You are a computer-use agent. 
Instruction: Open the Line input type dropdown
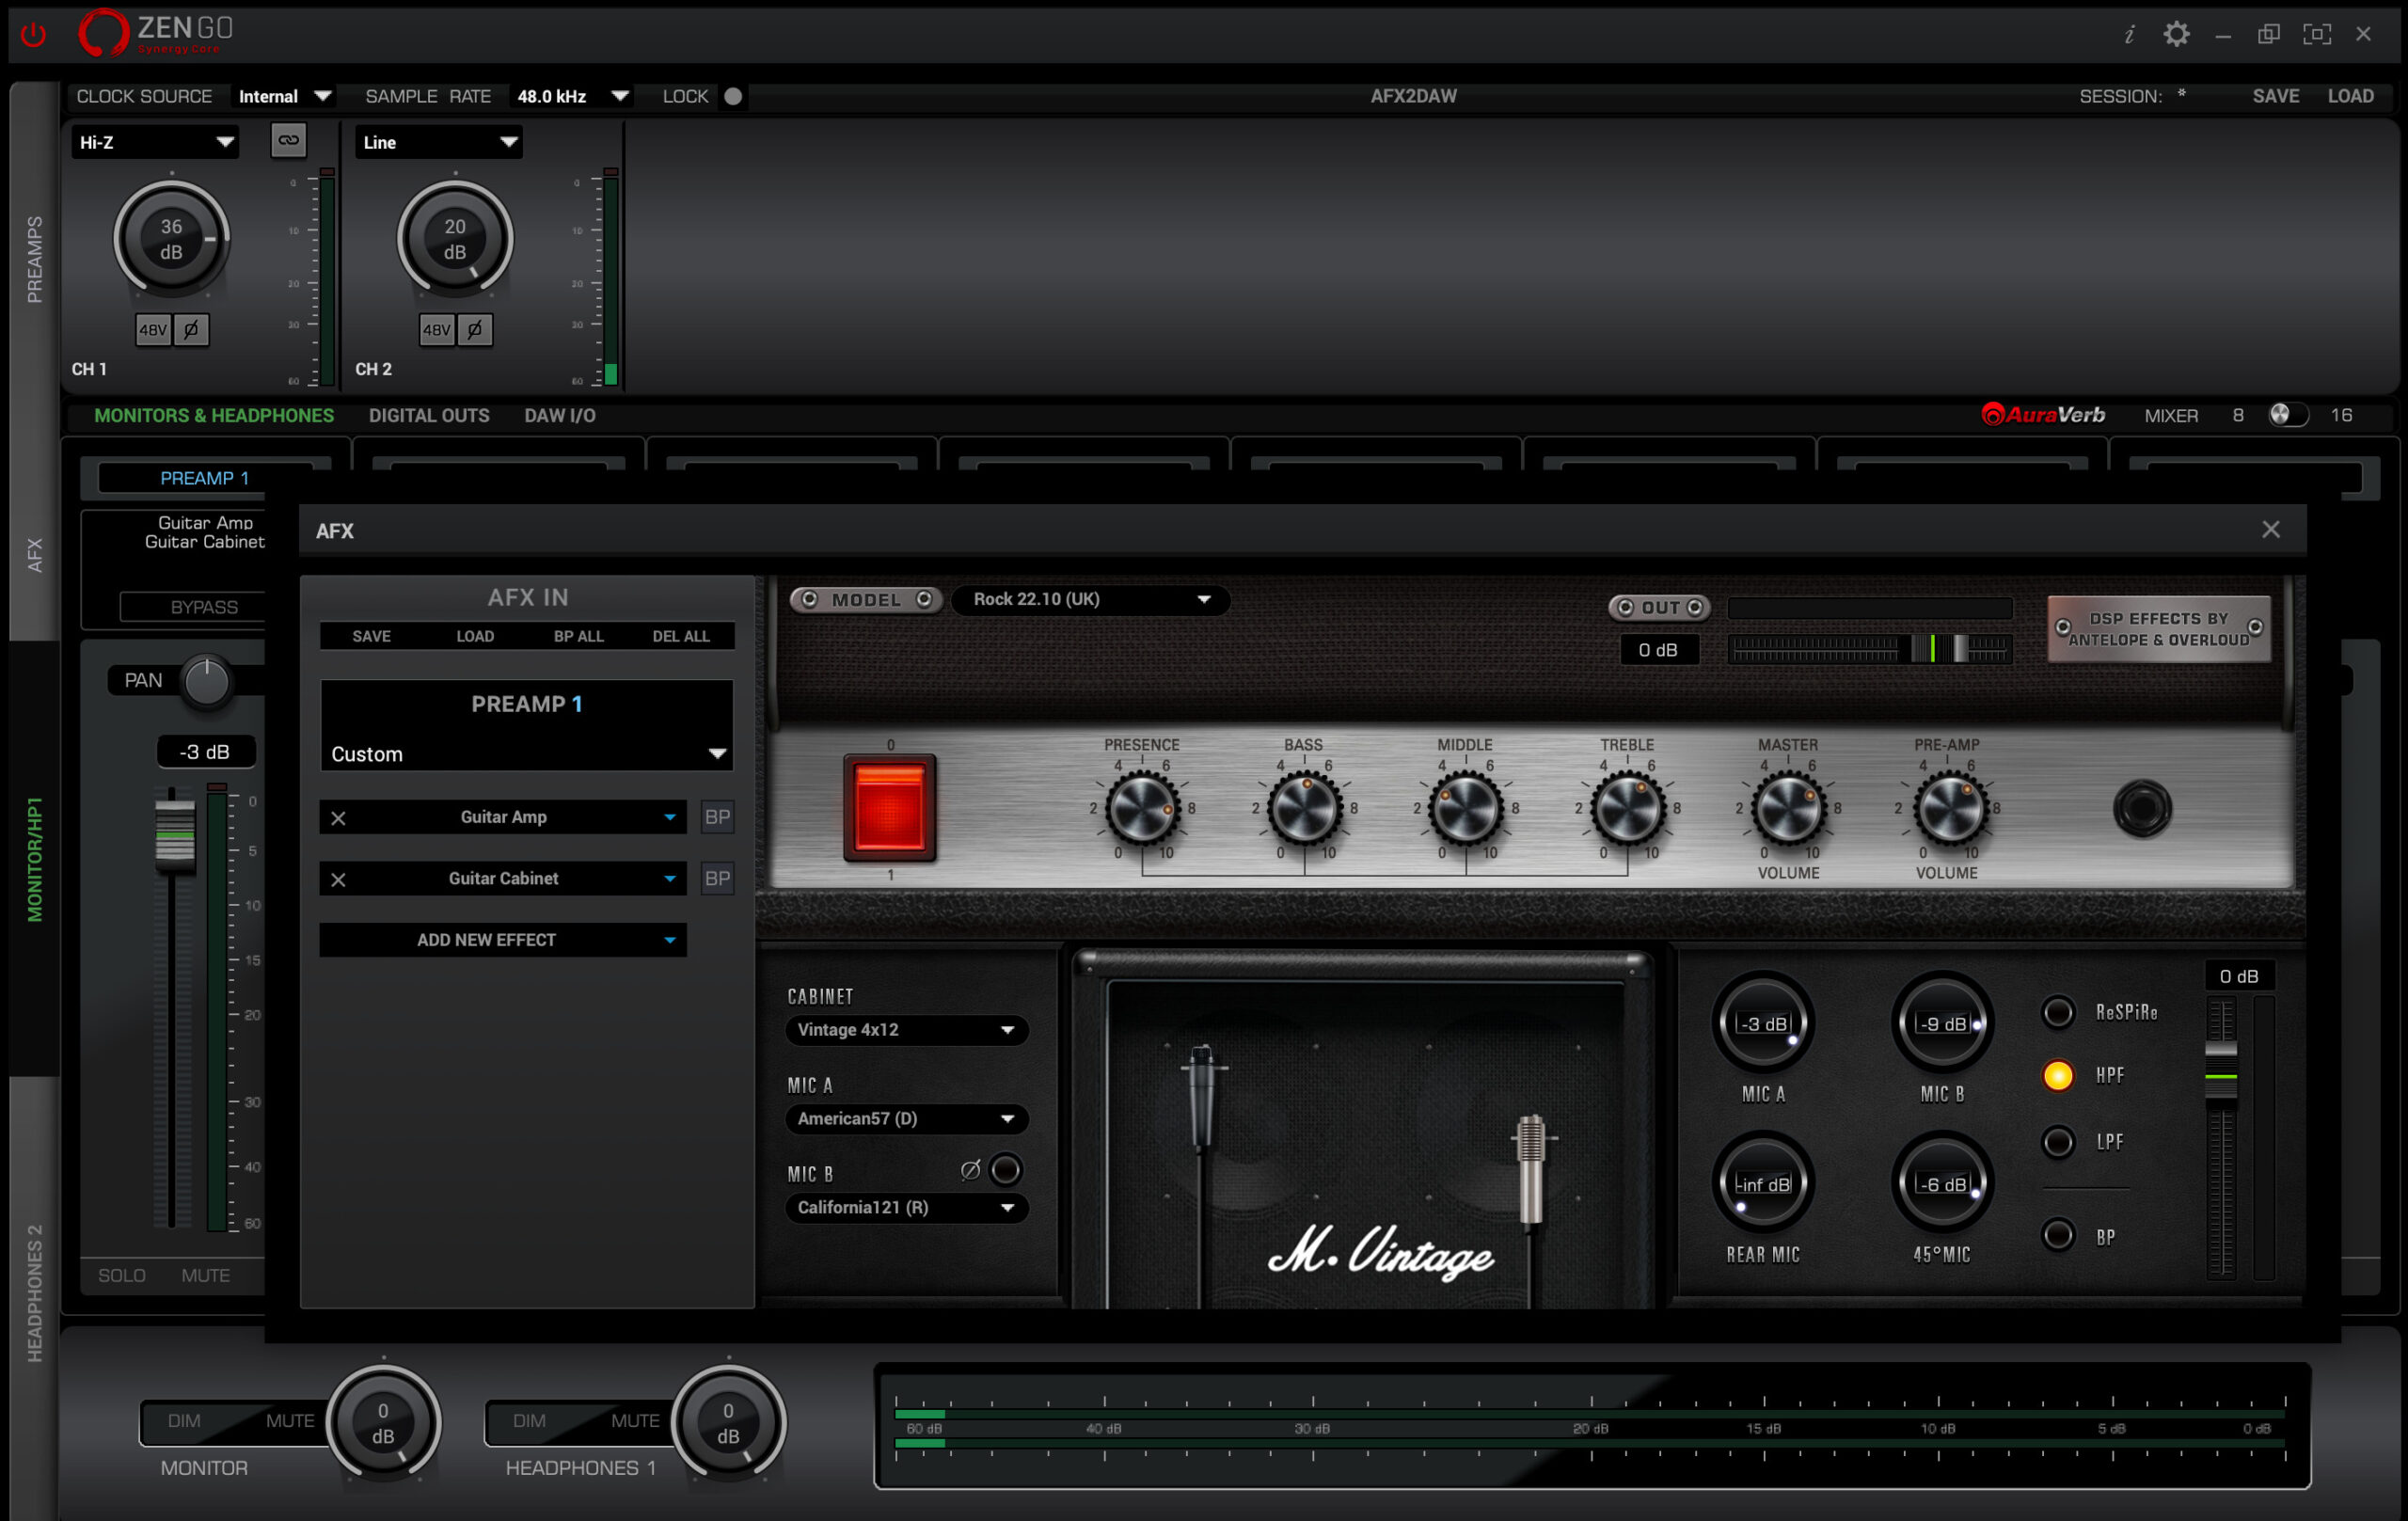point(439,142)
